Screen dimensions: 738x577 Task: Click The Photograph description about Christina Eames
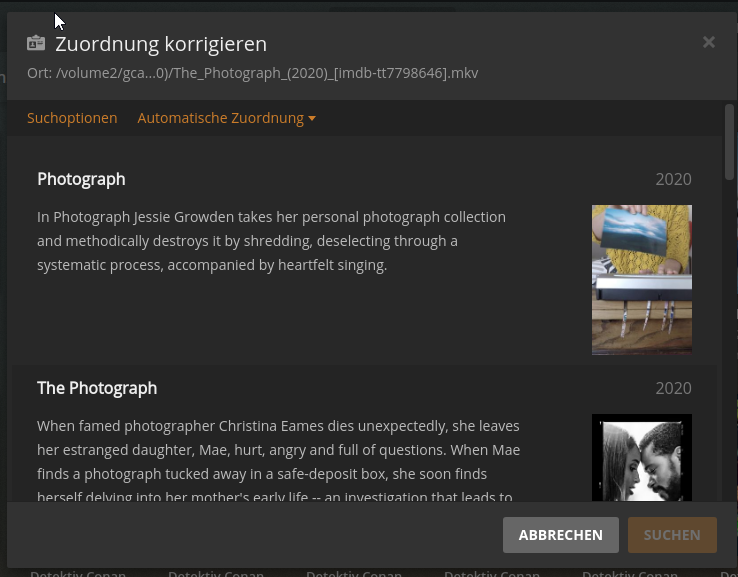(279, 461)
